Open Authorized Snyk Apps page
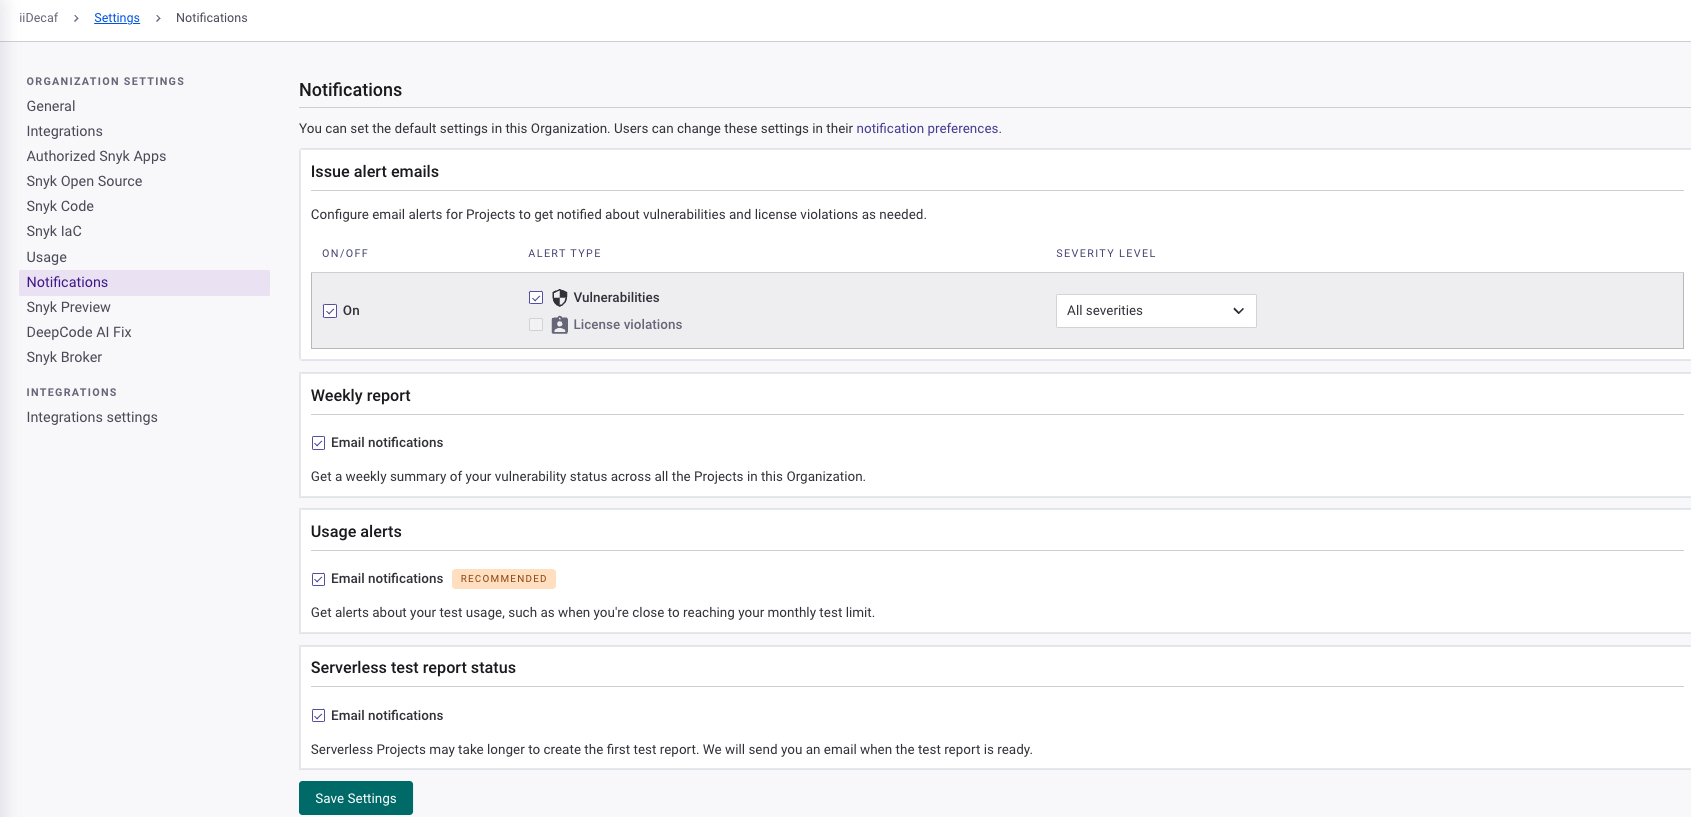This screenshot has width=1691, height=817. coord(96,156)
